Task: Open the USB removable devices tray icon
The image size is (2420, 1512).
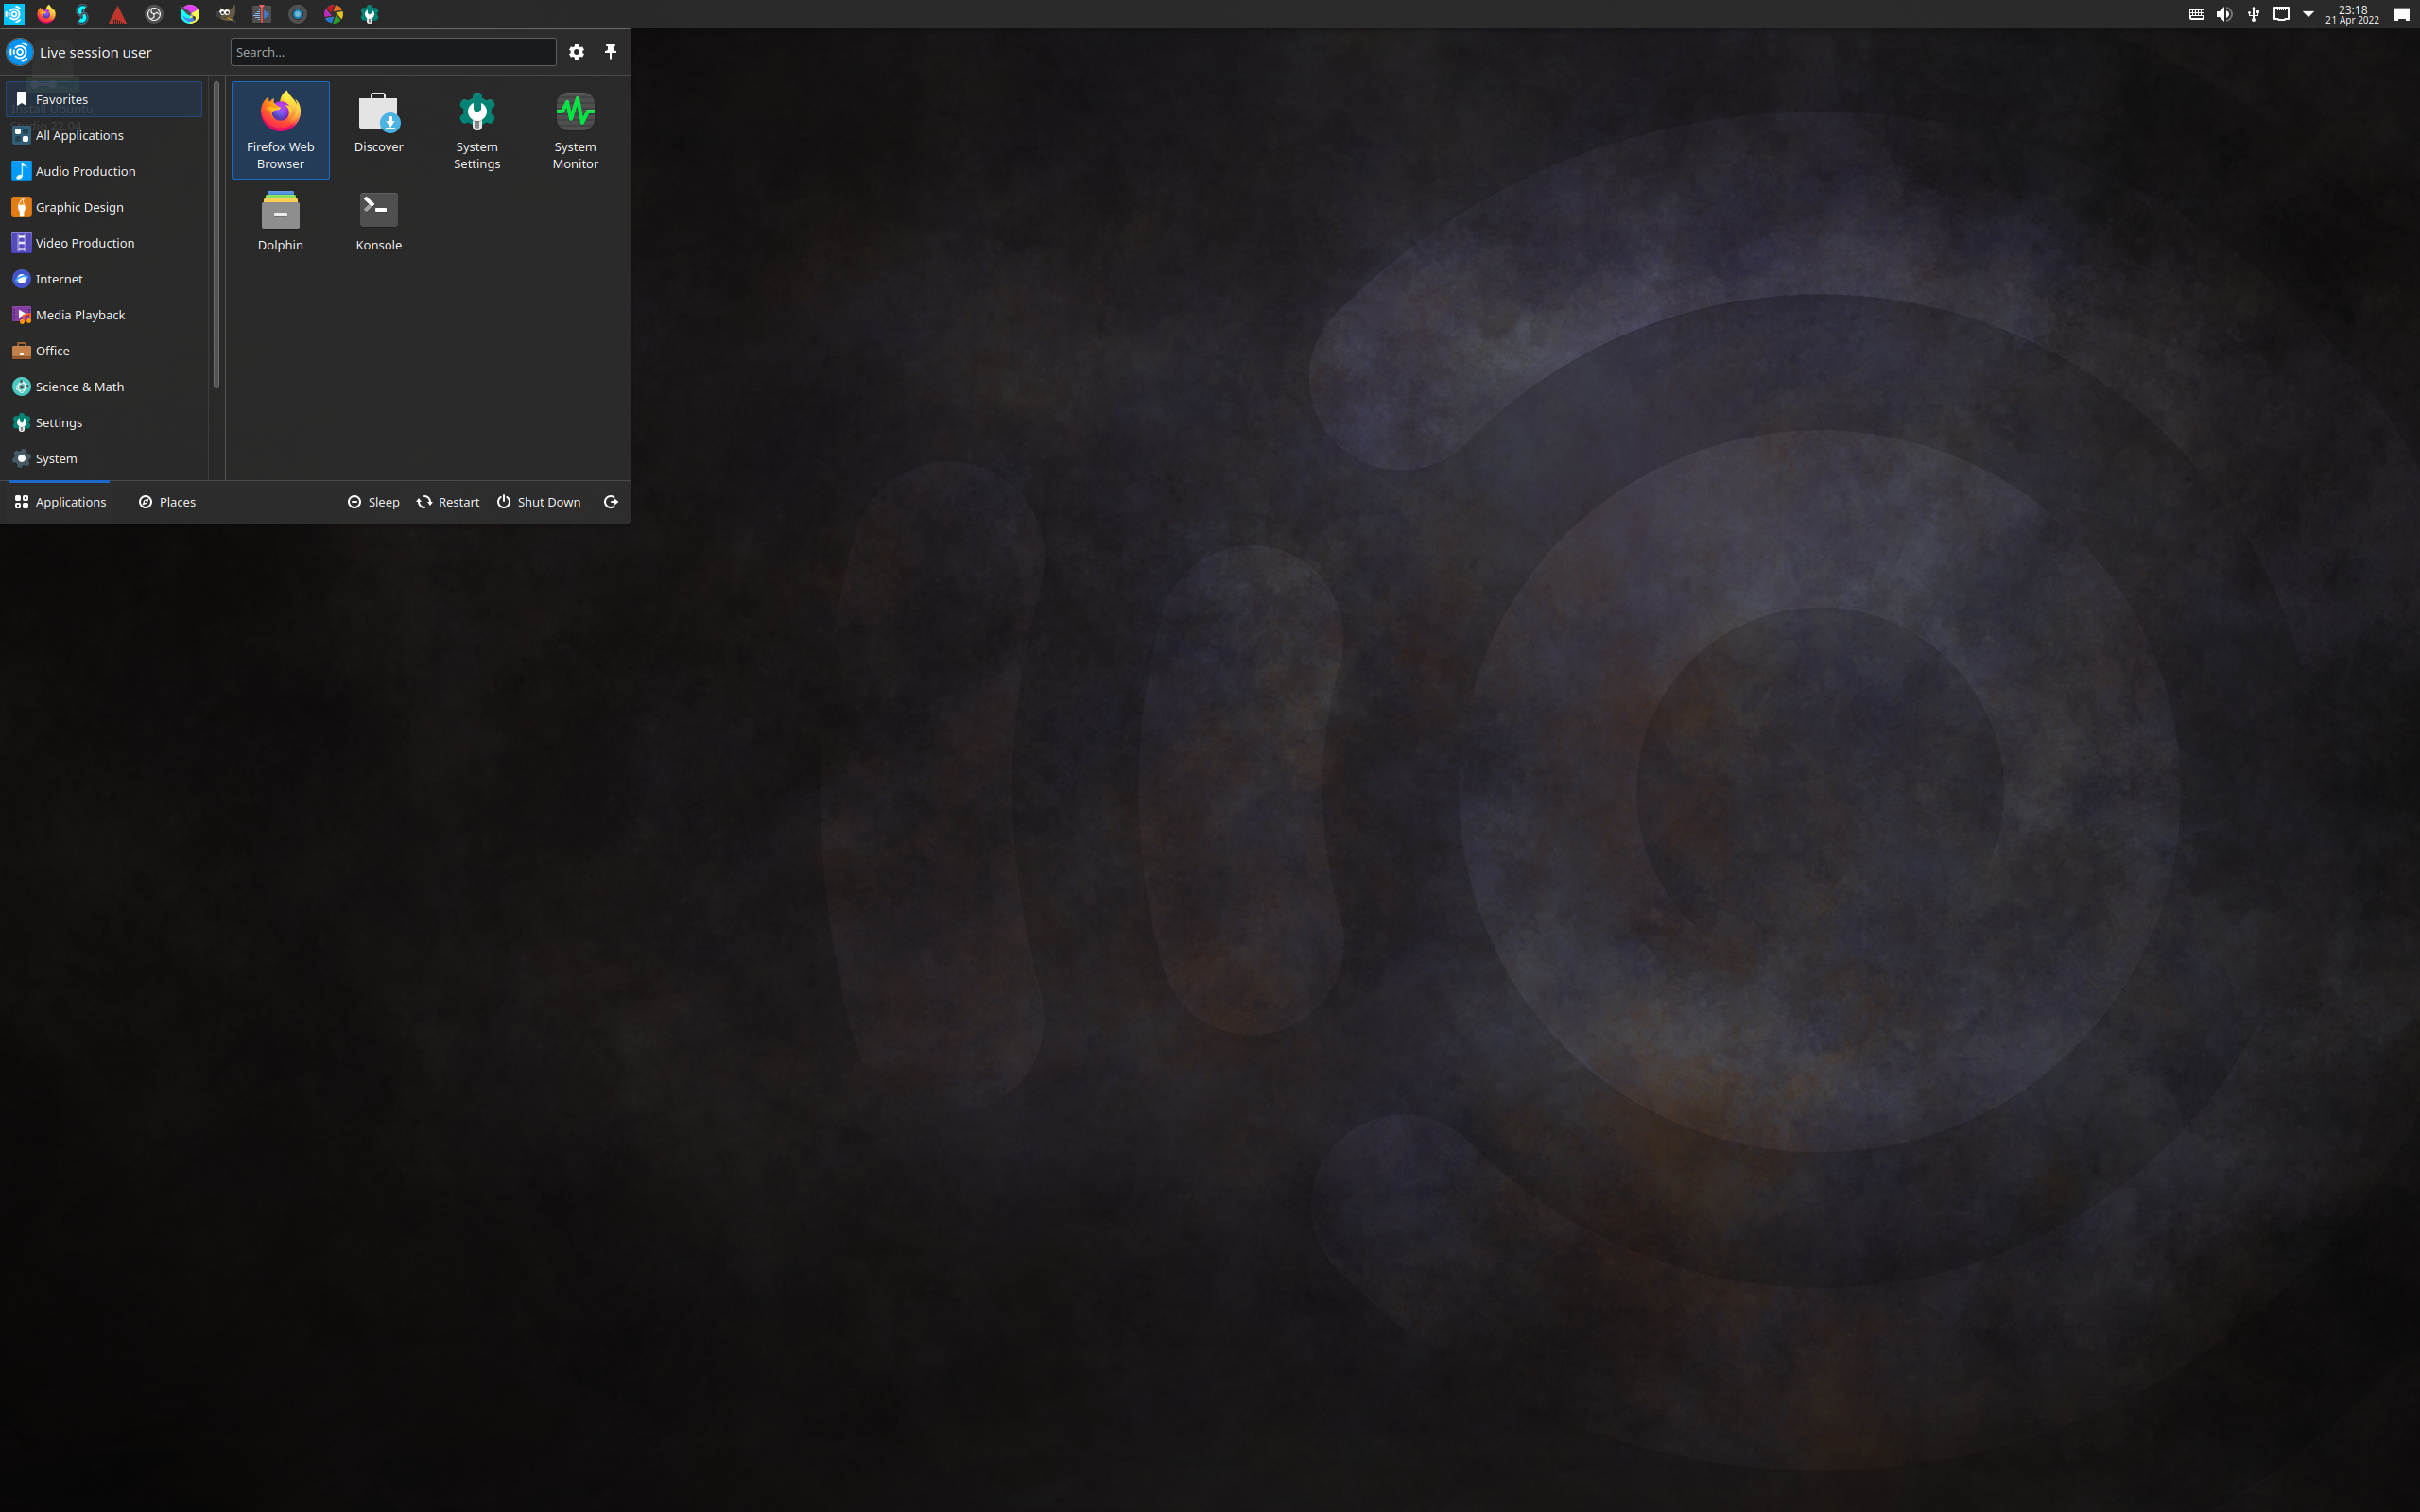Action: point(2253,14)
